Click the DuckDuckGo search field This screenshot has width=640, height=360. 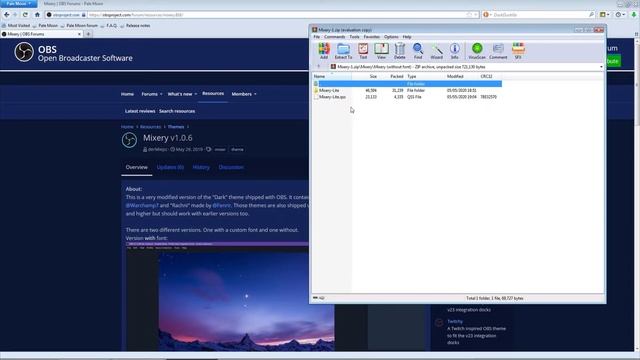point(539,15)
